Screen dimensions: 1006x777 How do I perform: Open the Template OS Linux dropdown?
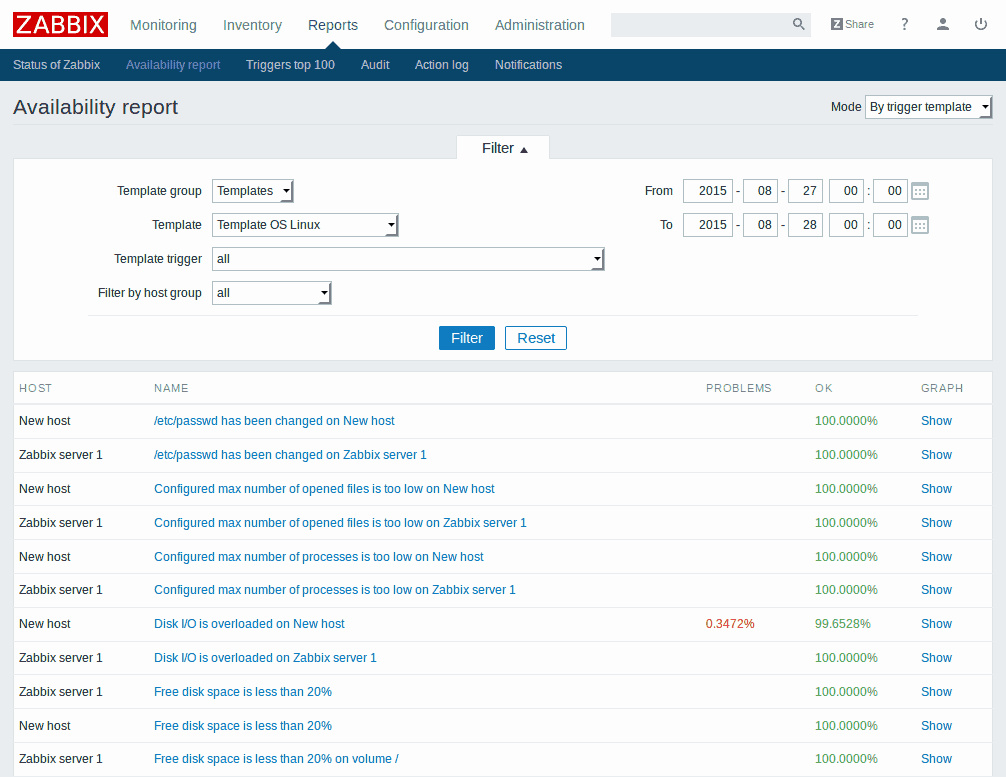pos(305,225)
